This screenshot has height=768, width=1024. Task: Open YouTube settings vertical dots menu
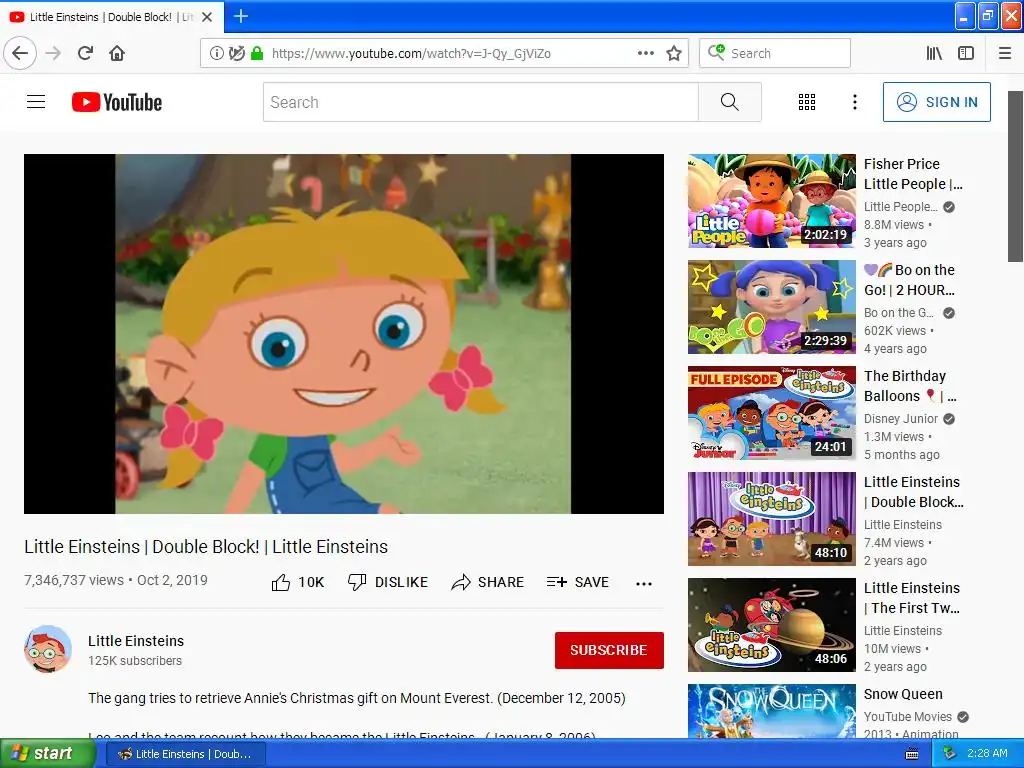[854, 102]
